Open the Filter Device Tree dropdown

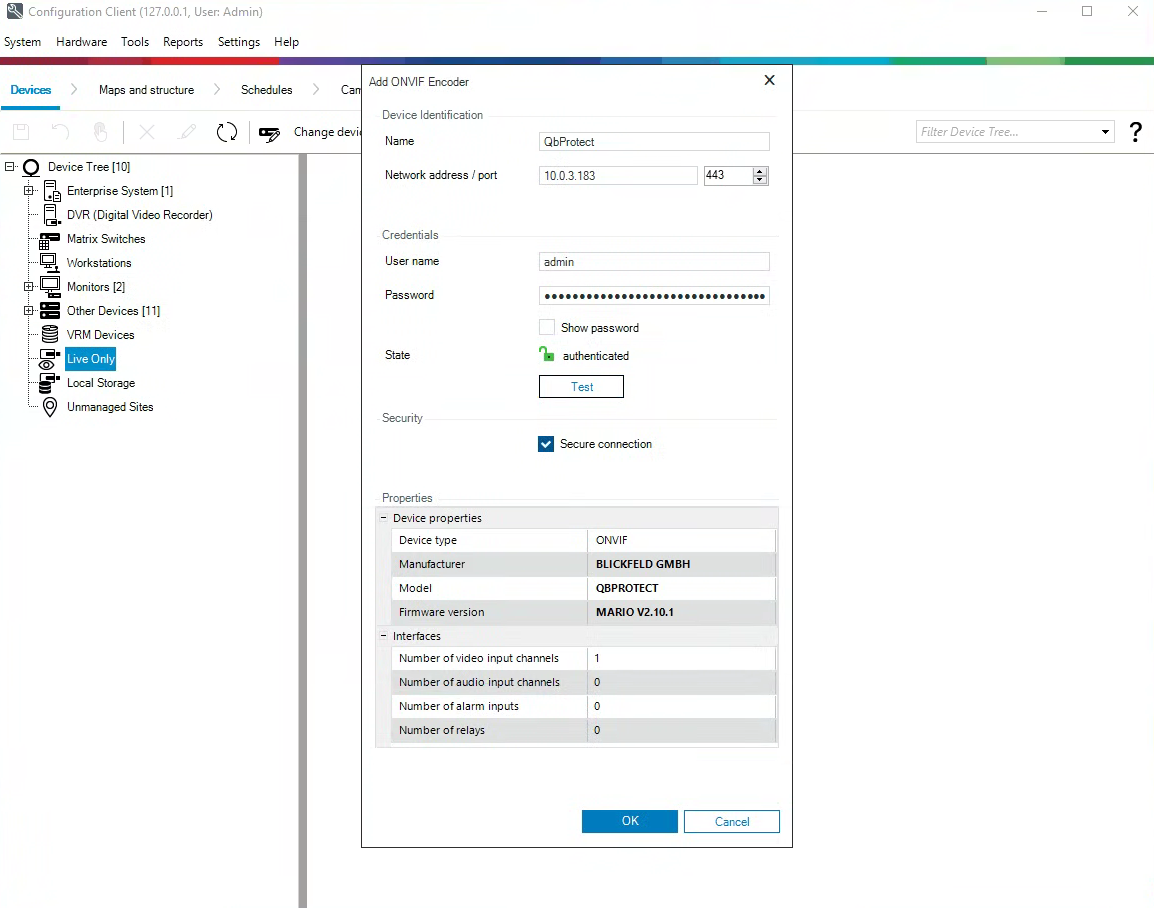[x=1106, y=132]
